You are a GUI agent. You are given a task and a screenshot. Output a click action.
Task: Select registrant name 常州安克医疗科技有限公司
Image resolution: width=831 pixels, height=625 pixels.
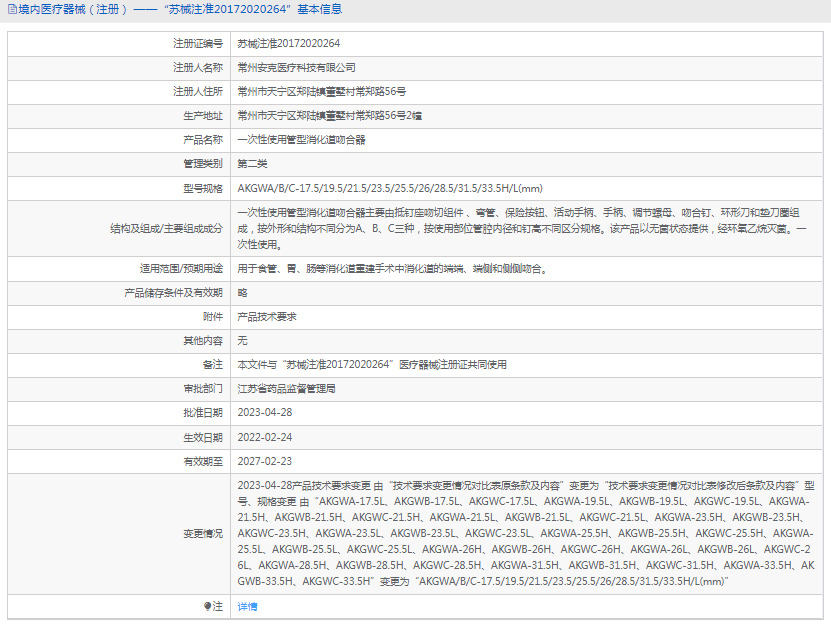pyautogui.click(x=296, y=67)
